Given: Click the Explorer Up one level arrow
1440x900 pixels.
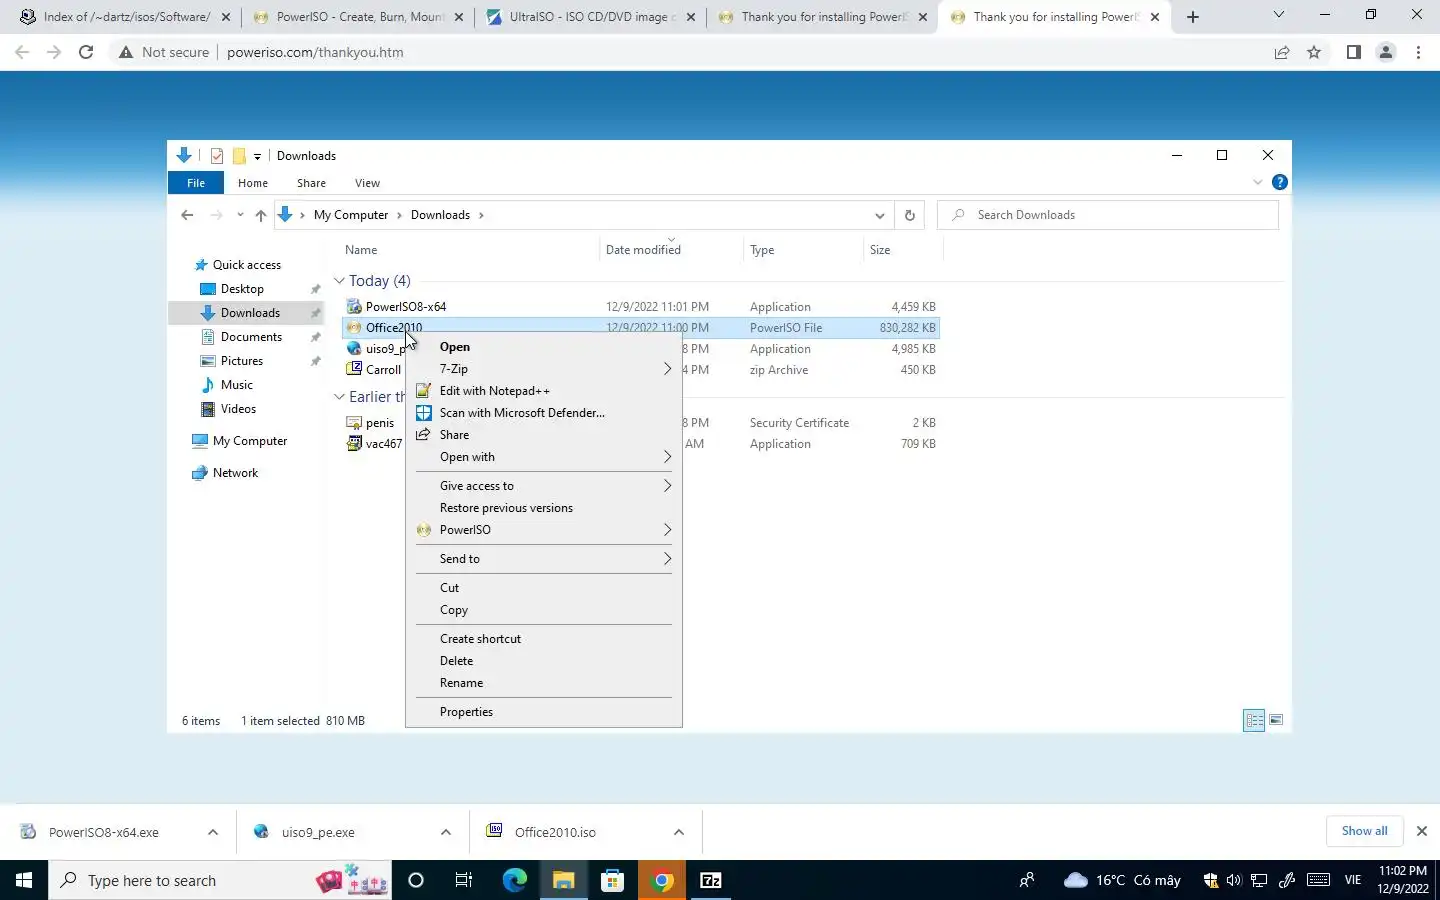Looking at the screenshot, I should pyautogui.click(x=261, y=215).
